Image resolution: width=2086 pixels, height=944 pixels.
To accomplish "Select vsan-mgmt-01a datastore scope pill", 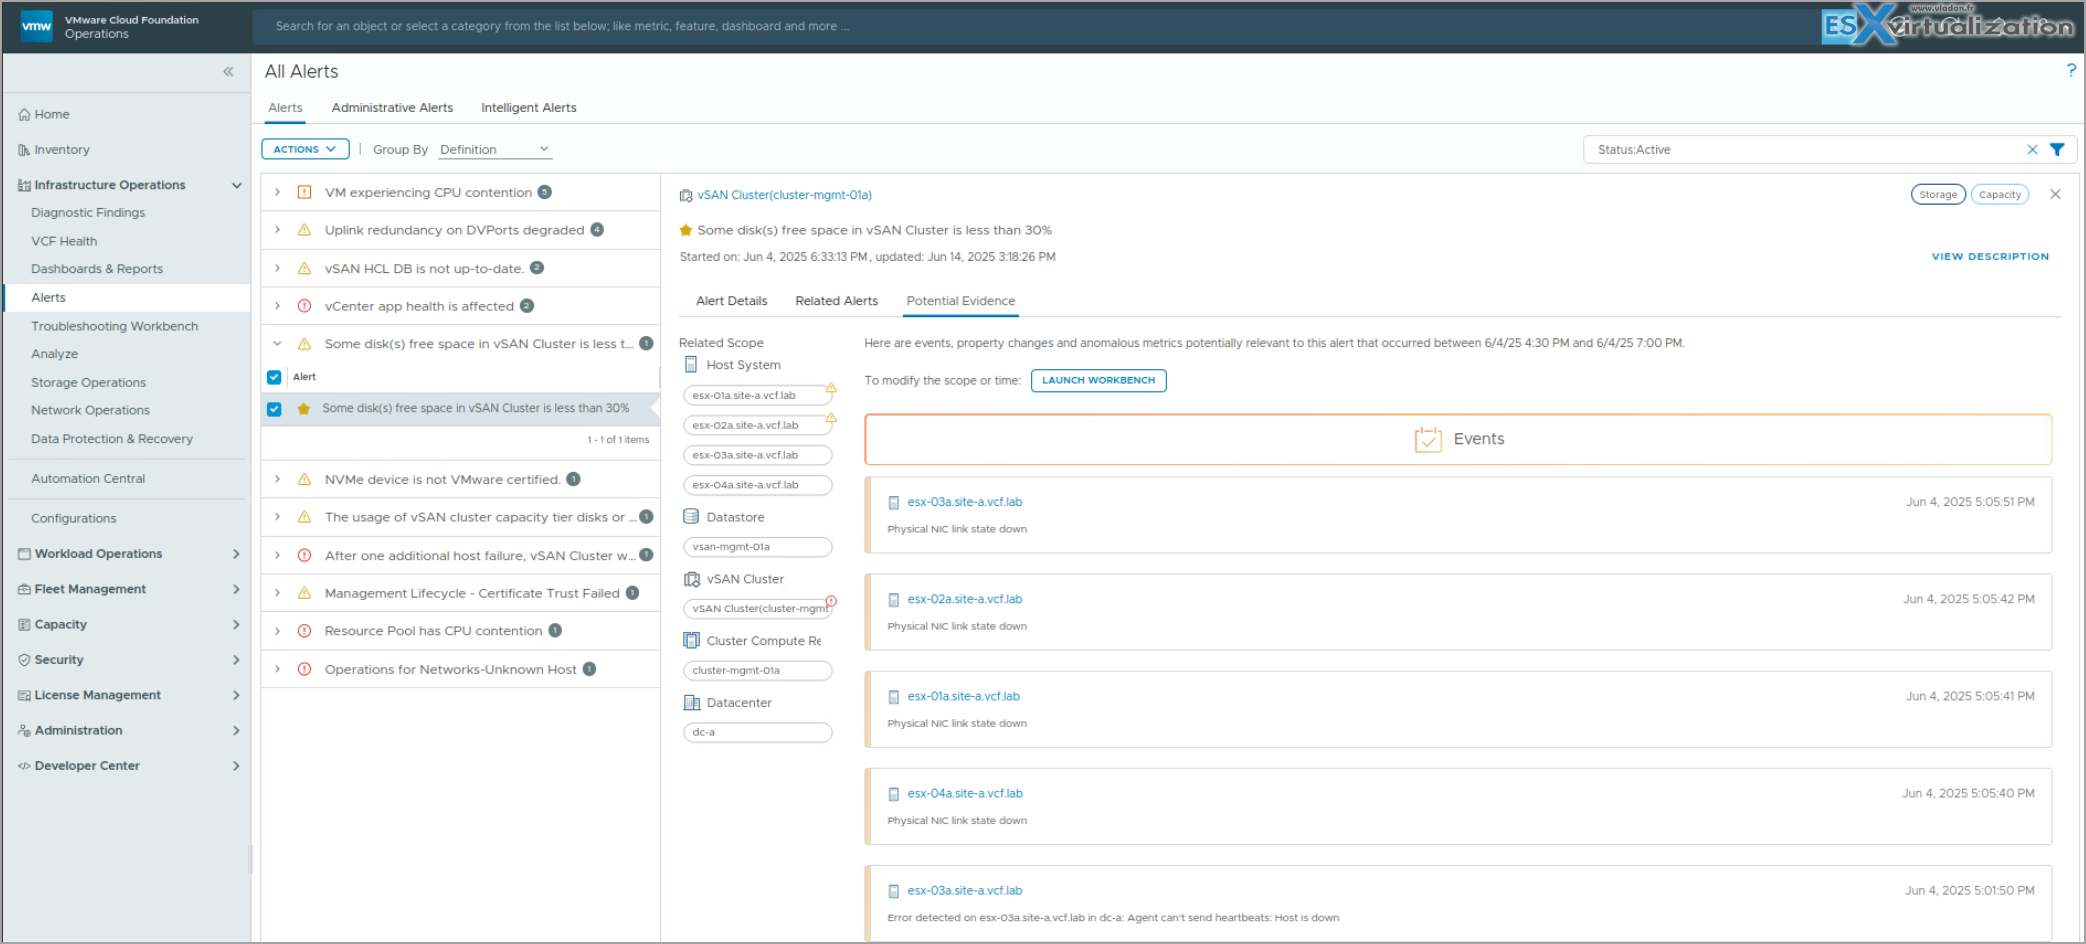I will tap(757, 547).
